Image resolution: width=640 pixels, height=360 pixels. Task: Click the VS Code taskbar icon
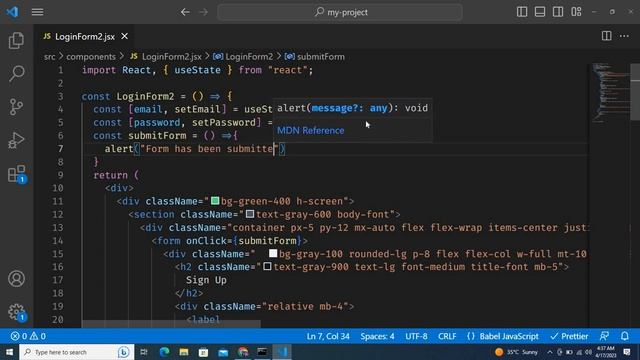[x=282, y=352]
